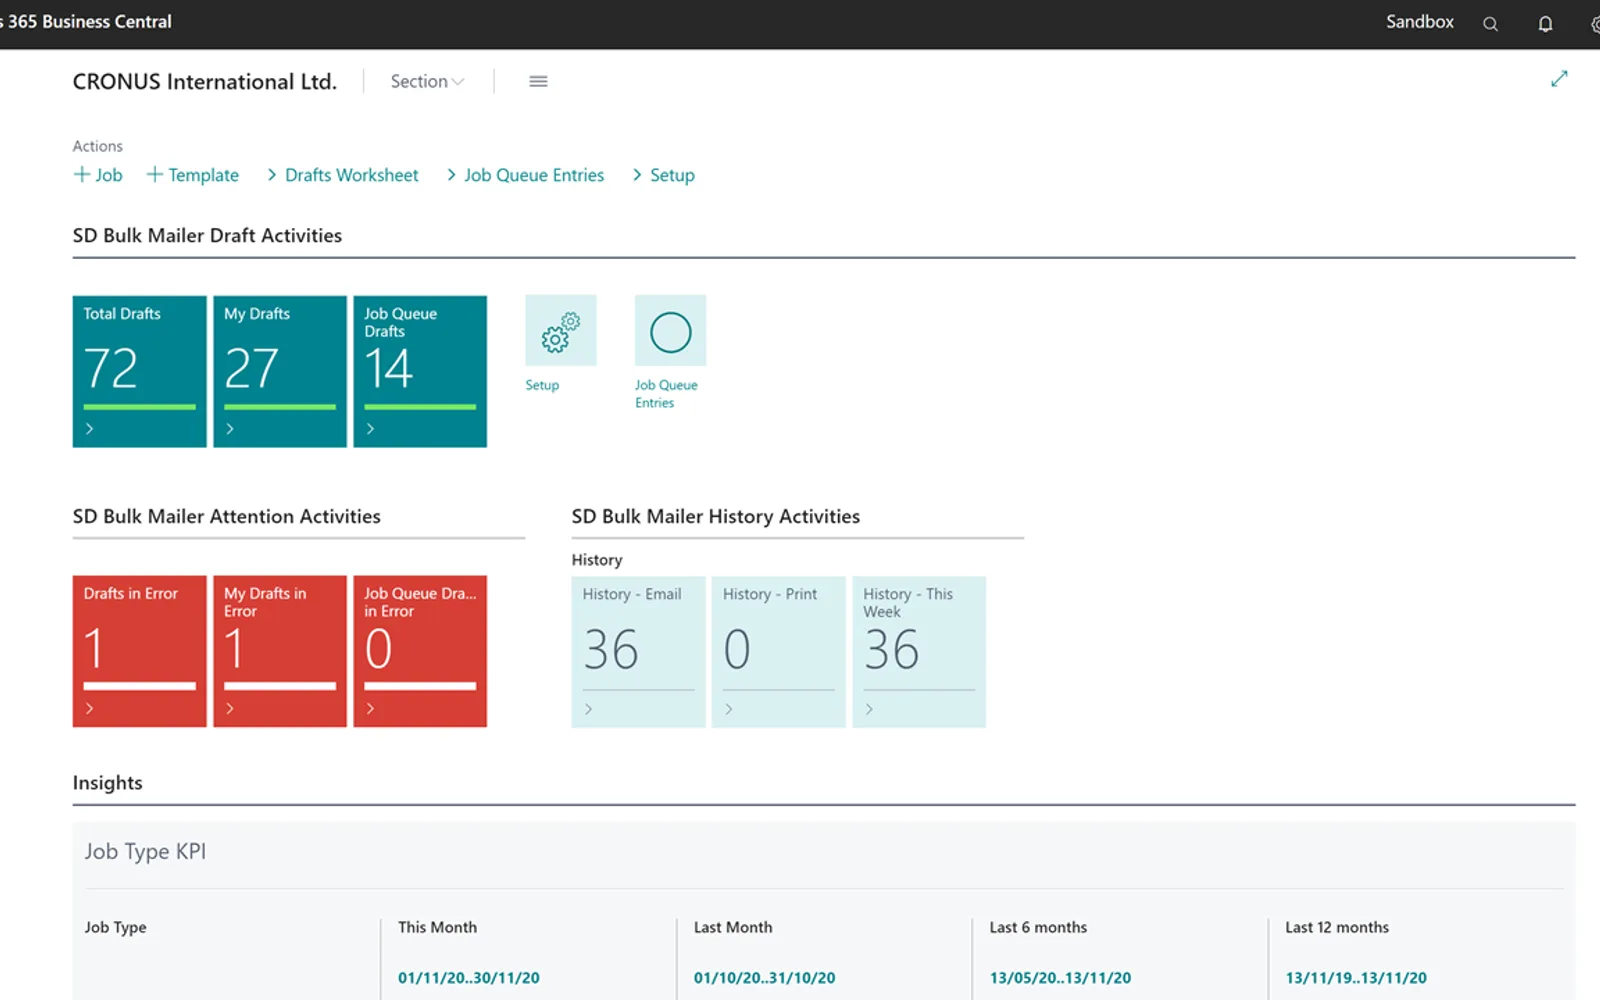Open the notifications bell icon
The image size is (1600, 1000).
pyautogui.click(x=1545, y=24)
